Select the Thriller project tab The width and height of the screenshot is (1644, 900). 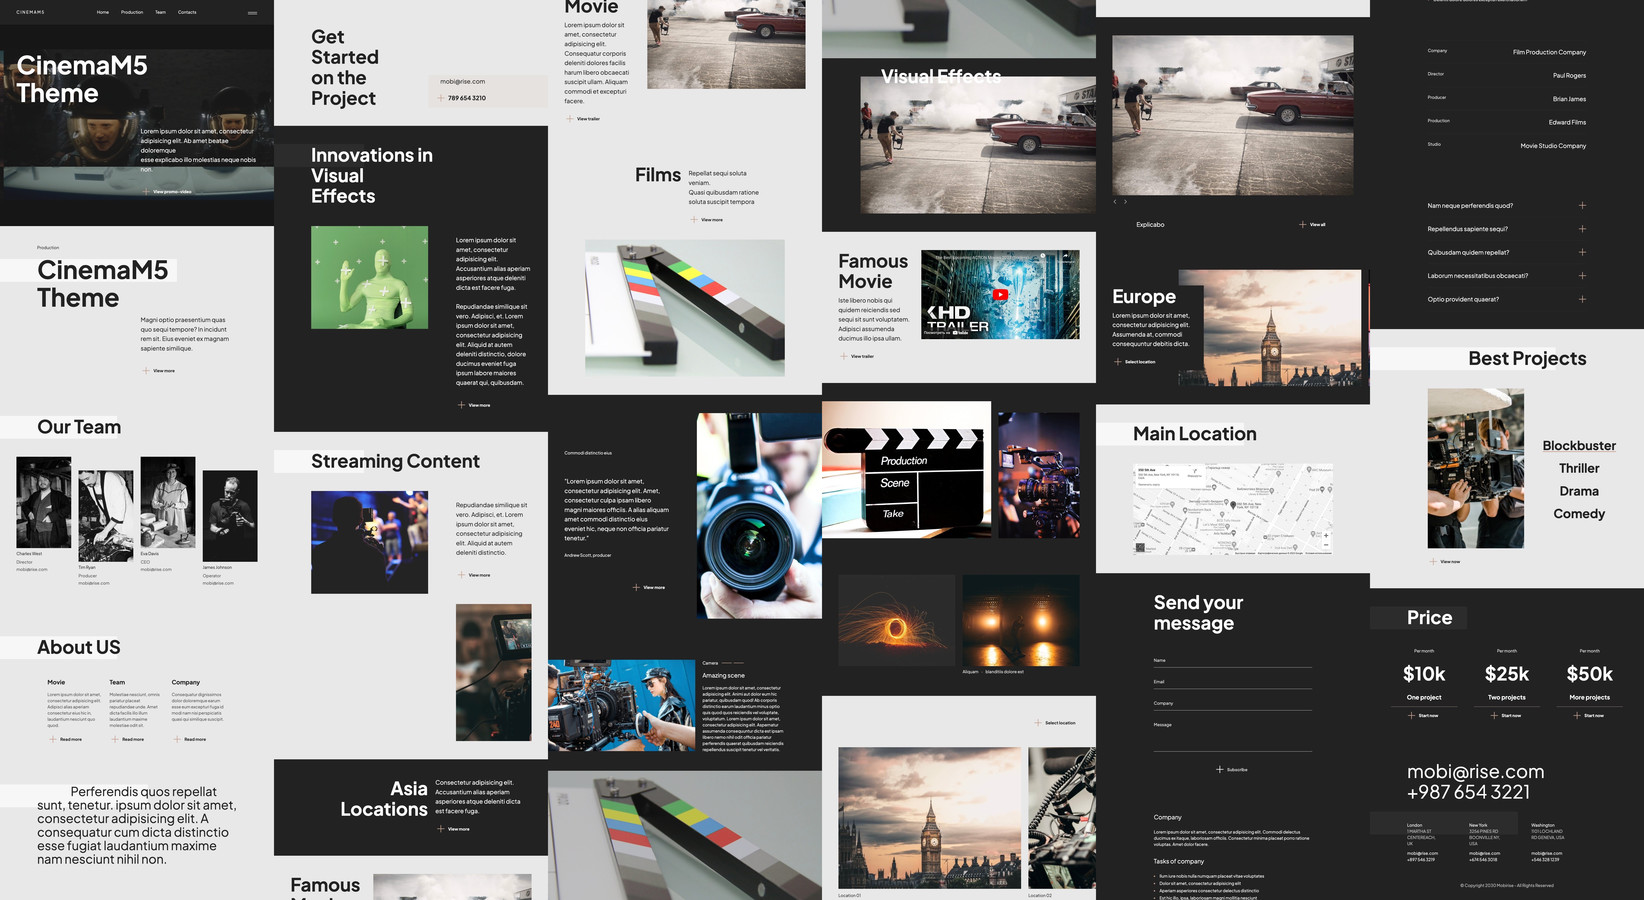(1579, 468)
